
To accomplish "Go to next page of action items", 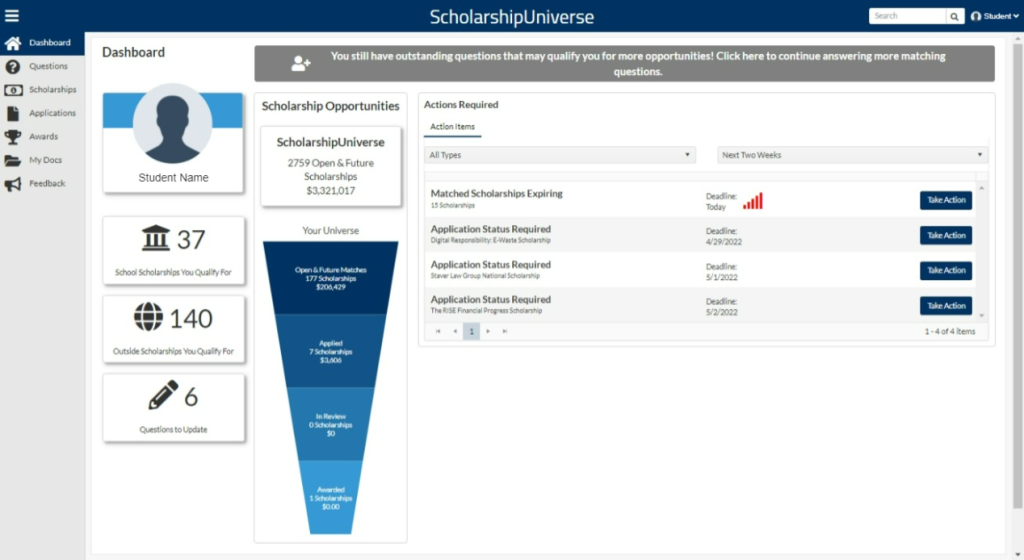I will 488,332.
